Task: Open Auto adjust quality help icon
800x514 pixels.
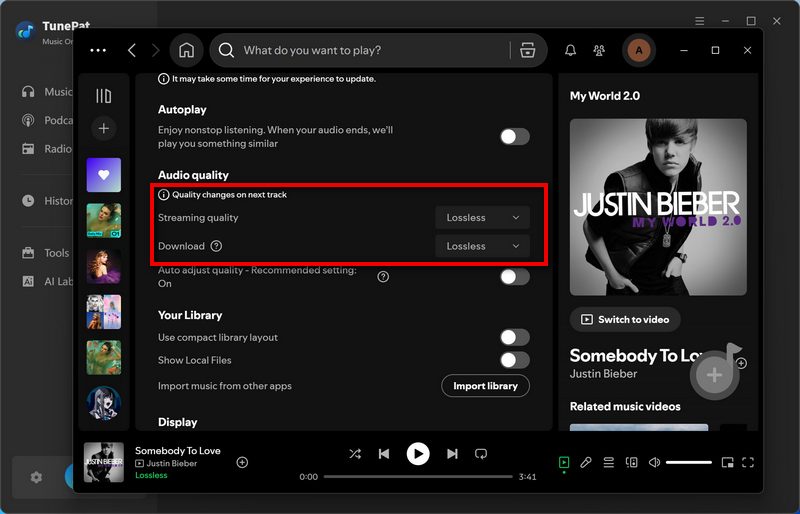Action: tap(383, 277)
